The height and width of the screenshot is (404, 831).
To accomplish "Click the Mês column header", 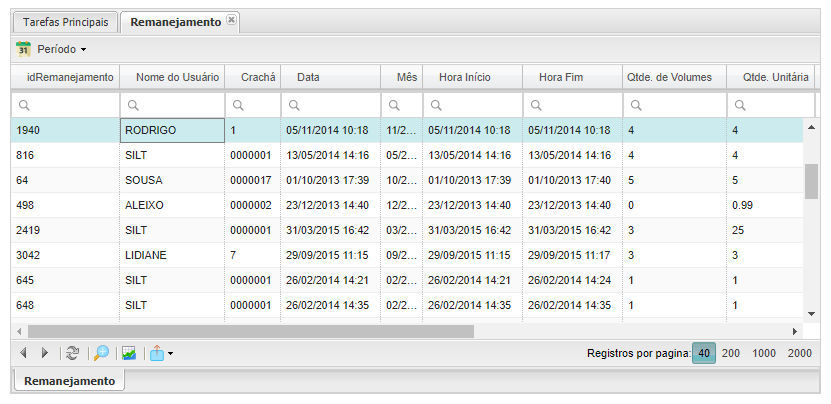I will (402, 77).
